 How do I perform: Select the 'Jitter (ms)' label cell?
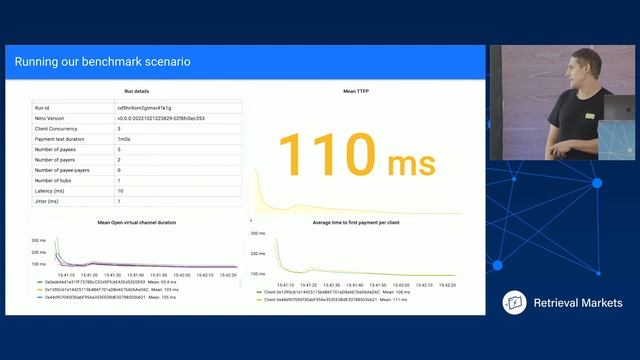point(73,201)
